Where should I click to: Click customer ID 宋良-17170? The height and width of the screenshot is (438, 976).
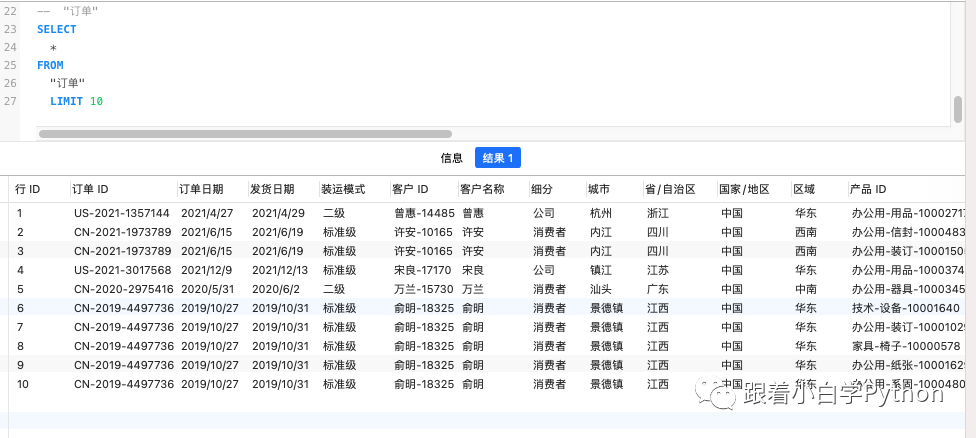coord(423,270)
